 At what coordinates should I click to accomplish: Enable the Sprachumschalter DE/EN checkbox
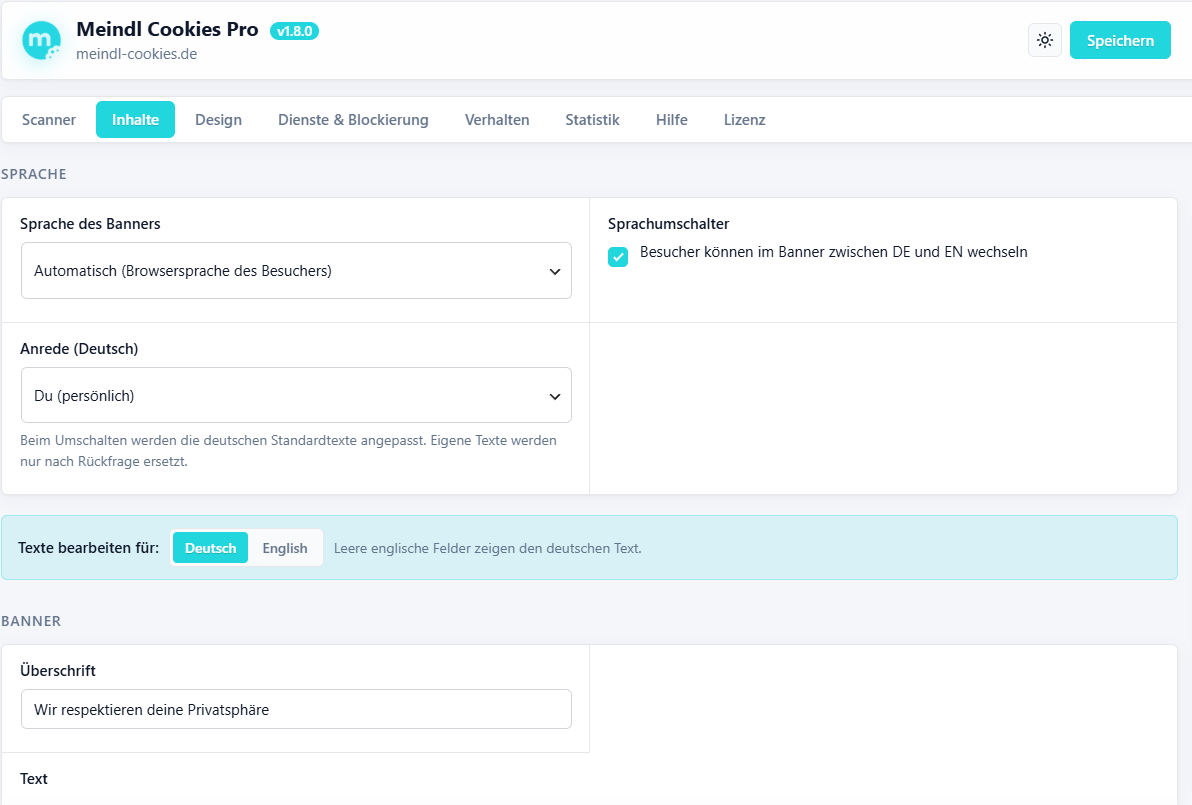point(618,257)
